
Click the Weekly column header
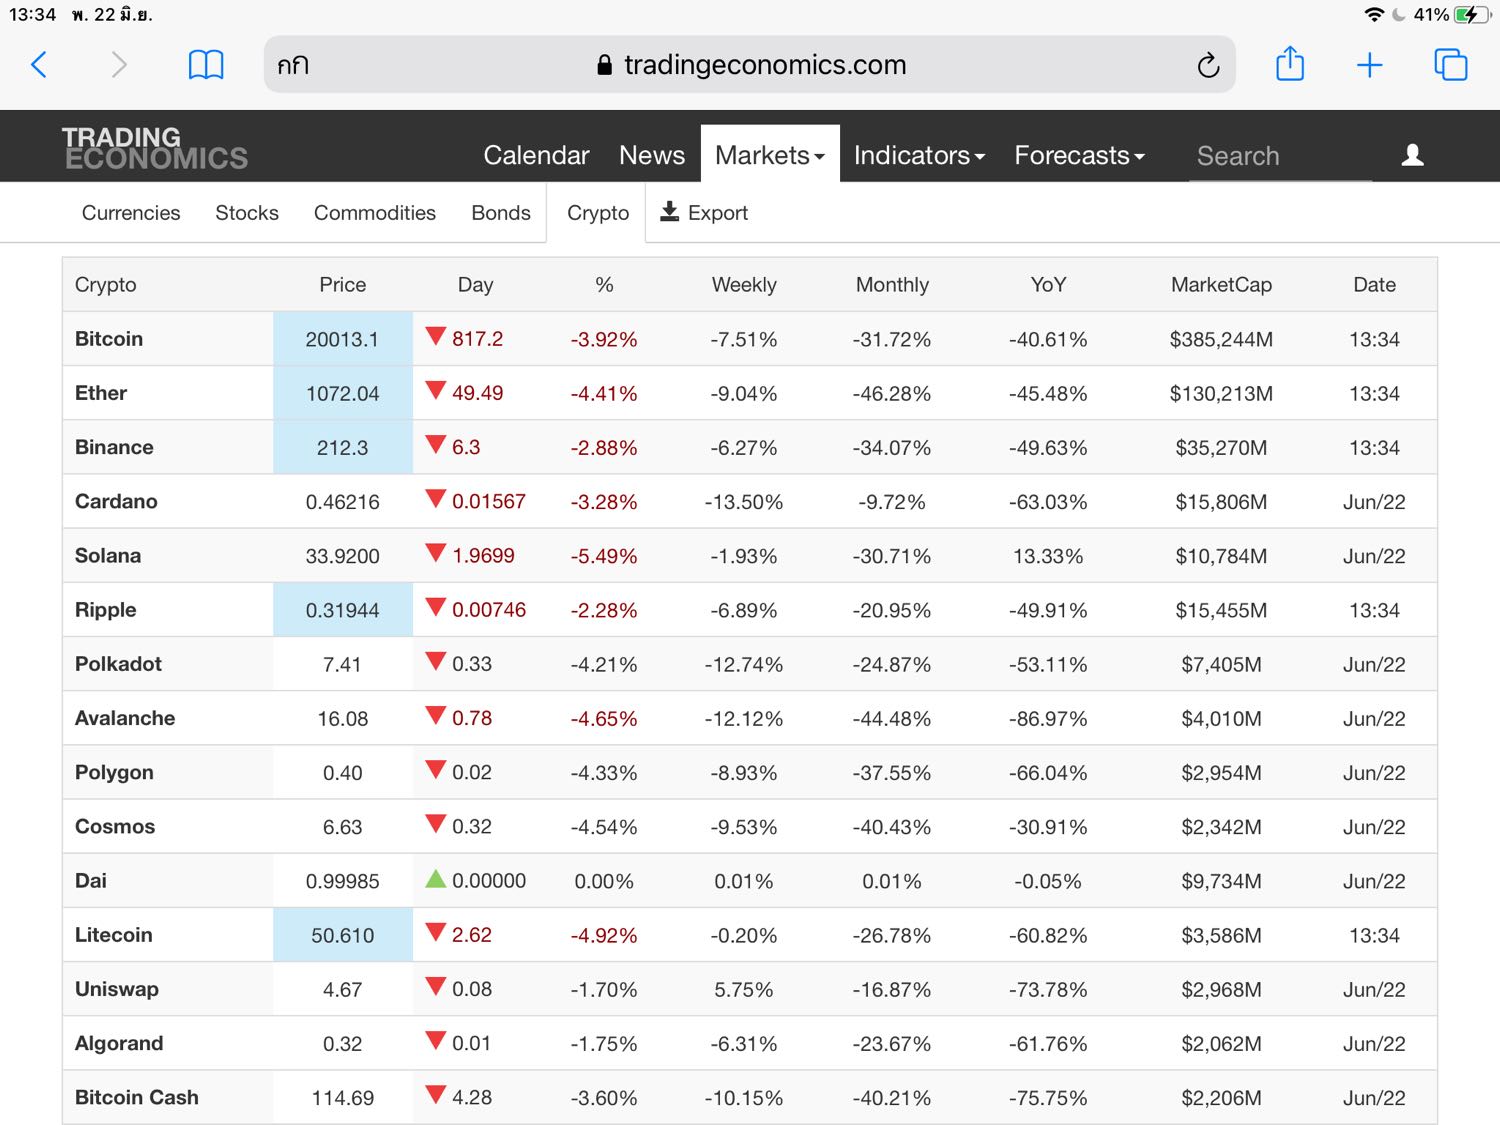point(744,285)
